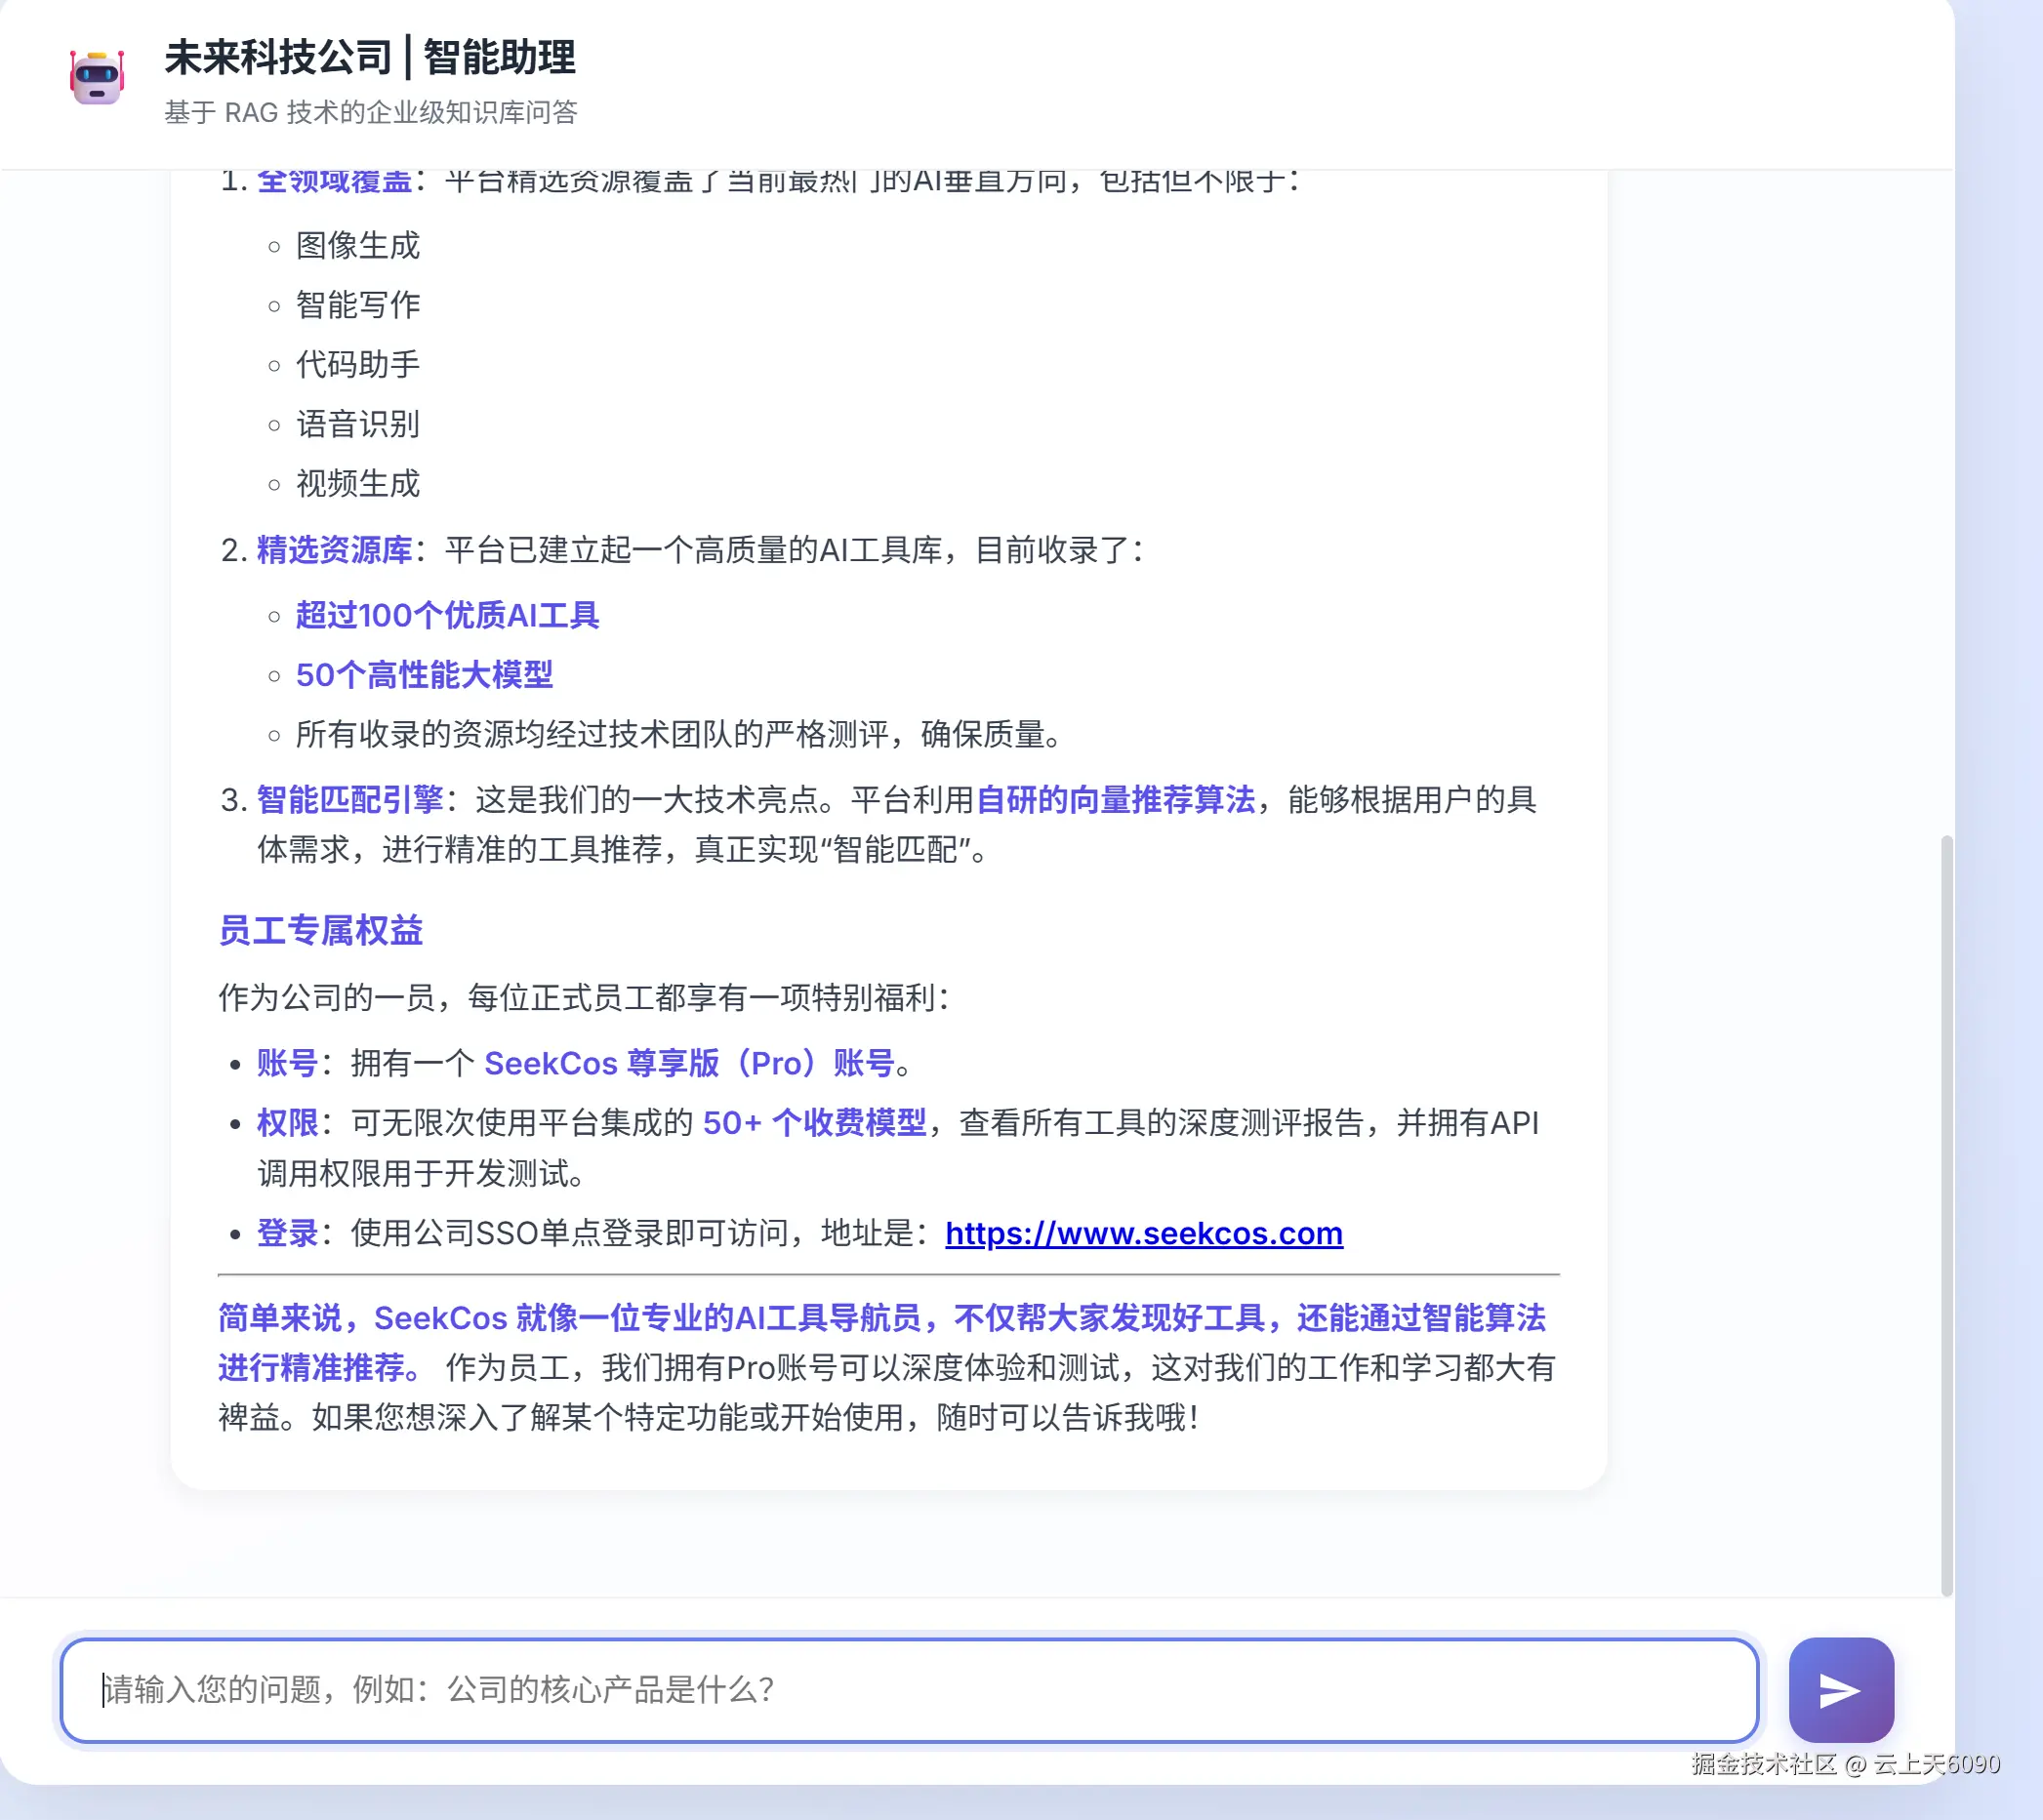Click the 员工专属权益 section heading
2043x1820 pixels.
point(320,931)
